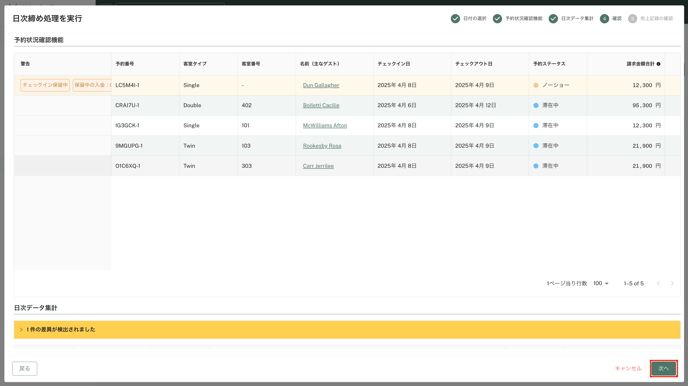Open guest link Bolletti Cacilie
Viewport: 688px width, 386px height.
[x=321, y=105]
